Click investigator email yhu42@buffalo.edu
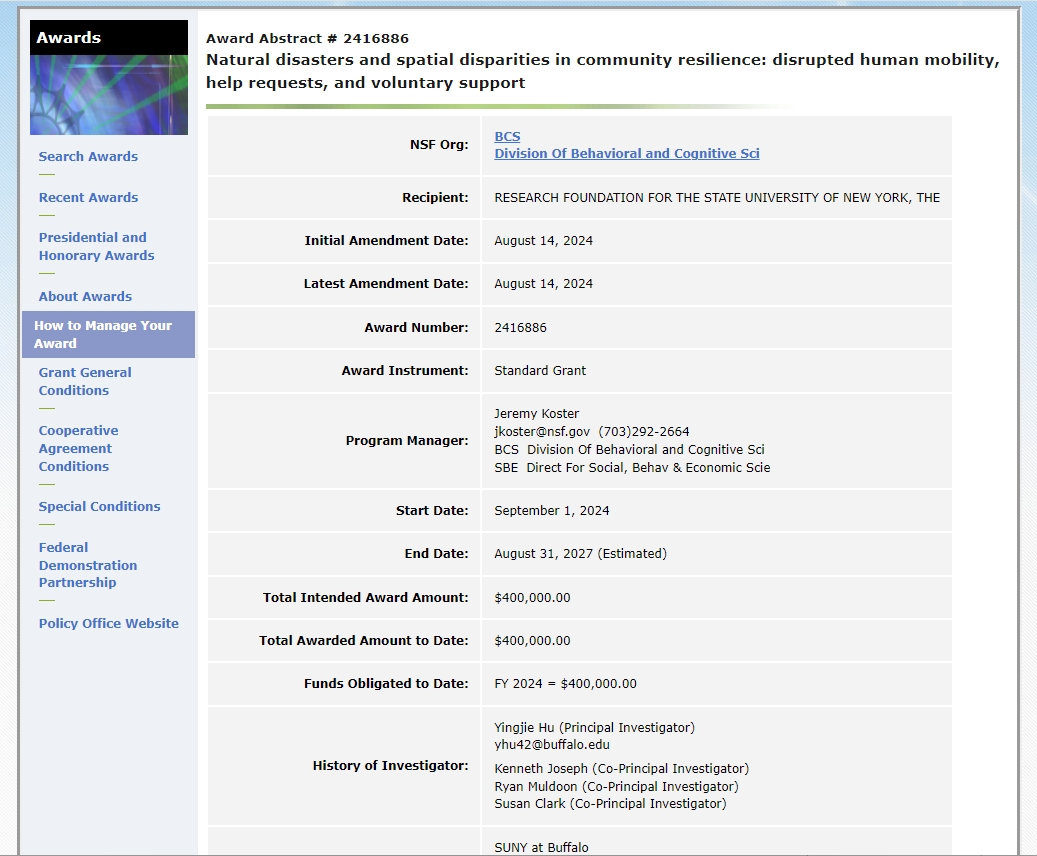The width and height of the screenshot is (1037, 856). [552, 745]
